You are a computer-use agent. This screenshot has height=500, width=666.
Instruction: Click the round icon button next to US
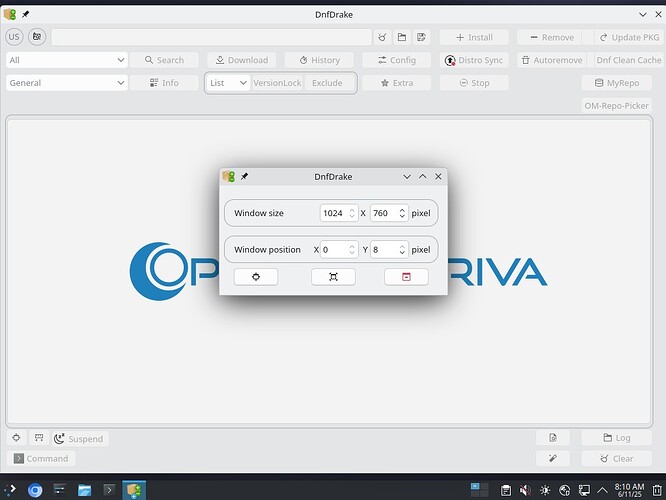click(37, 37)
